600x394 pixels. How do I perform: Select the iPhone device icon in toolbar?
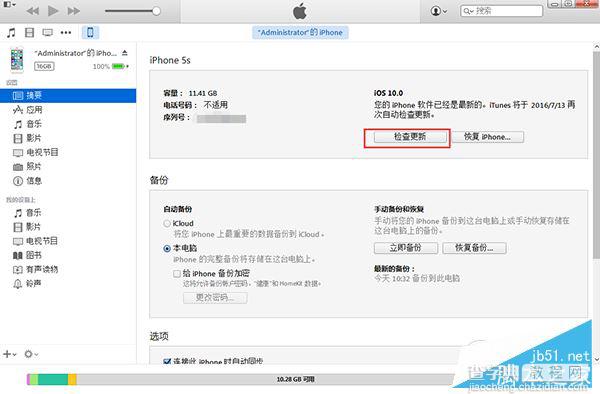[90, 33]
